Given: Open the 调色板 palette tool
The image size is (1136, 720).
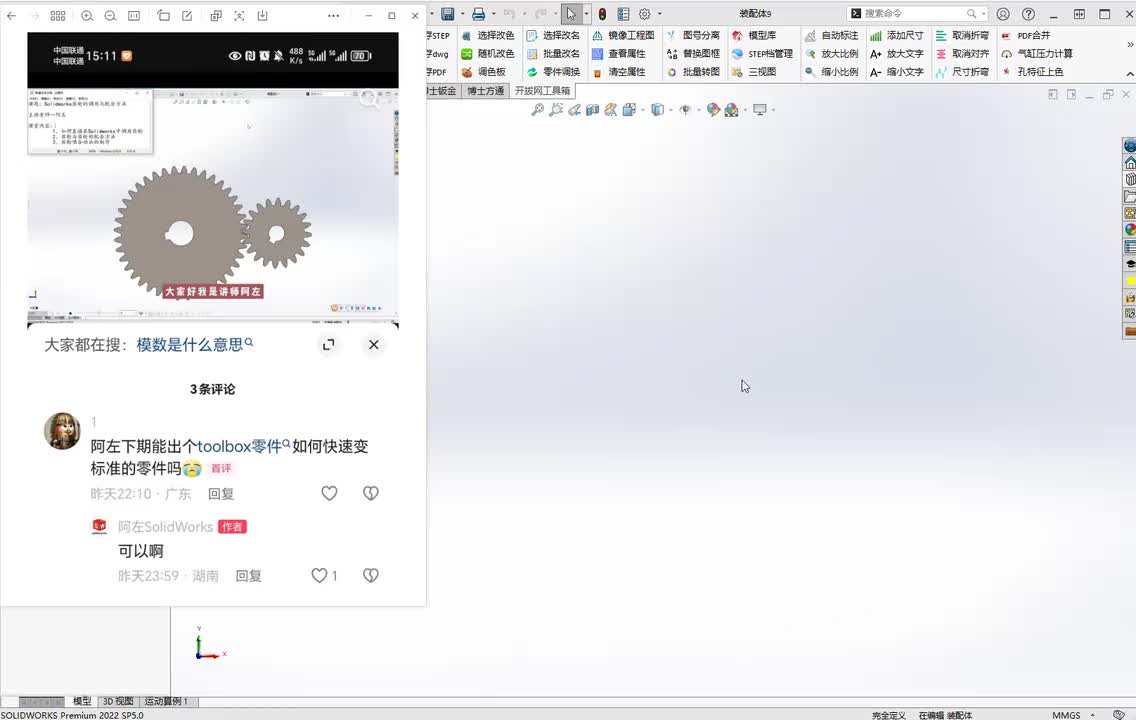Looking at the screenshot, I should point(483,72).
